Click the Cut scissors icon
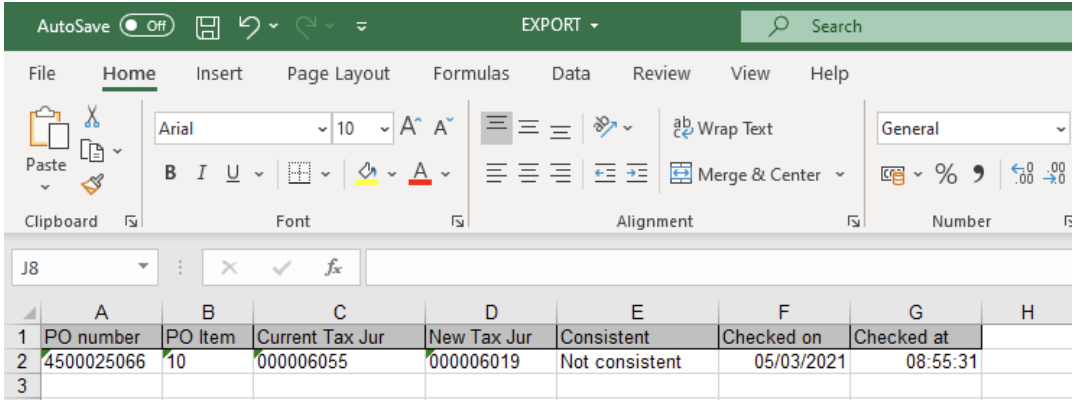The height and width of the screenshot is (404, 1078). point(92,118)
